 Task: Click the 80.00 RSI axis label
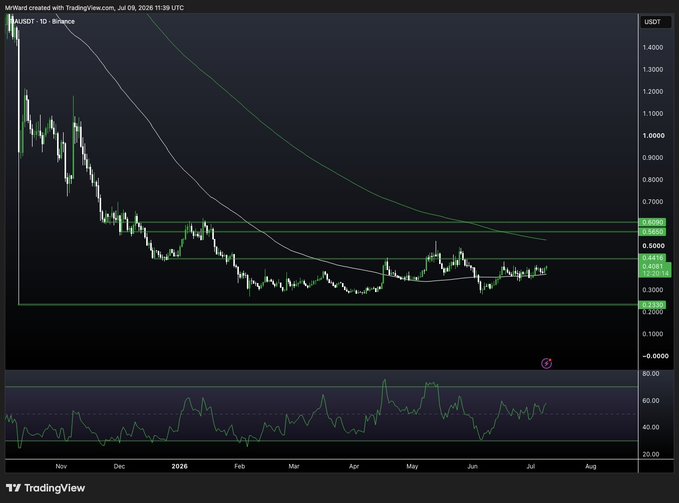click(x=651, y=373)
